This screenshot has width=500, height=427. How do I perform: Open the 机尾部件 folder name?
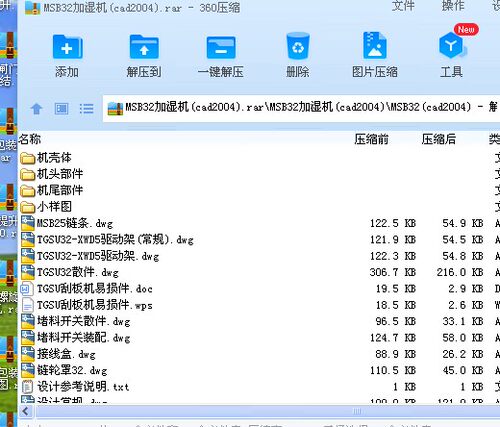point(60,191)
